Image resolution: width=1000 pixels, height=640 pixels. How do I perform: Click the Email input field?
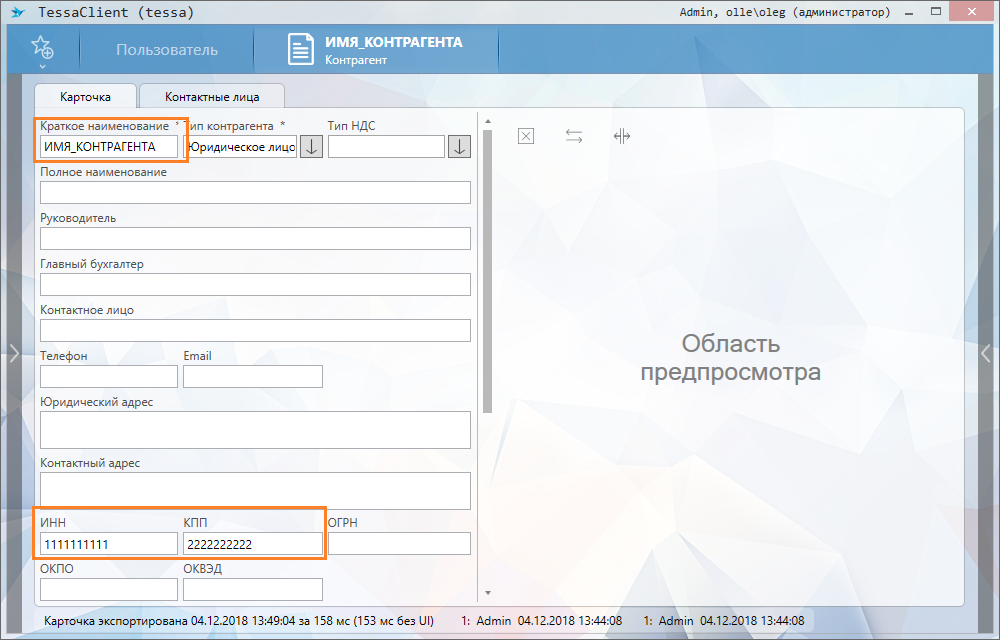pyautogui.click(x=253, y=376)
